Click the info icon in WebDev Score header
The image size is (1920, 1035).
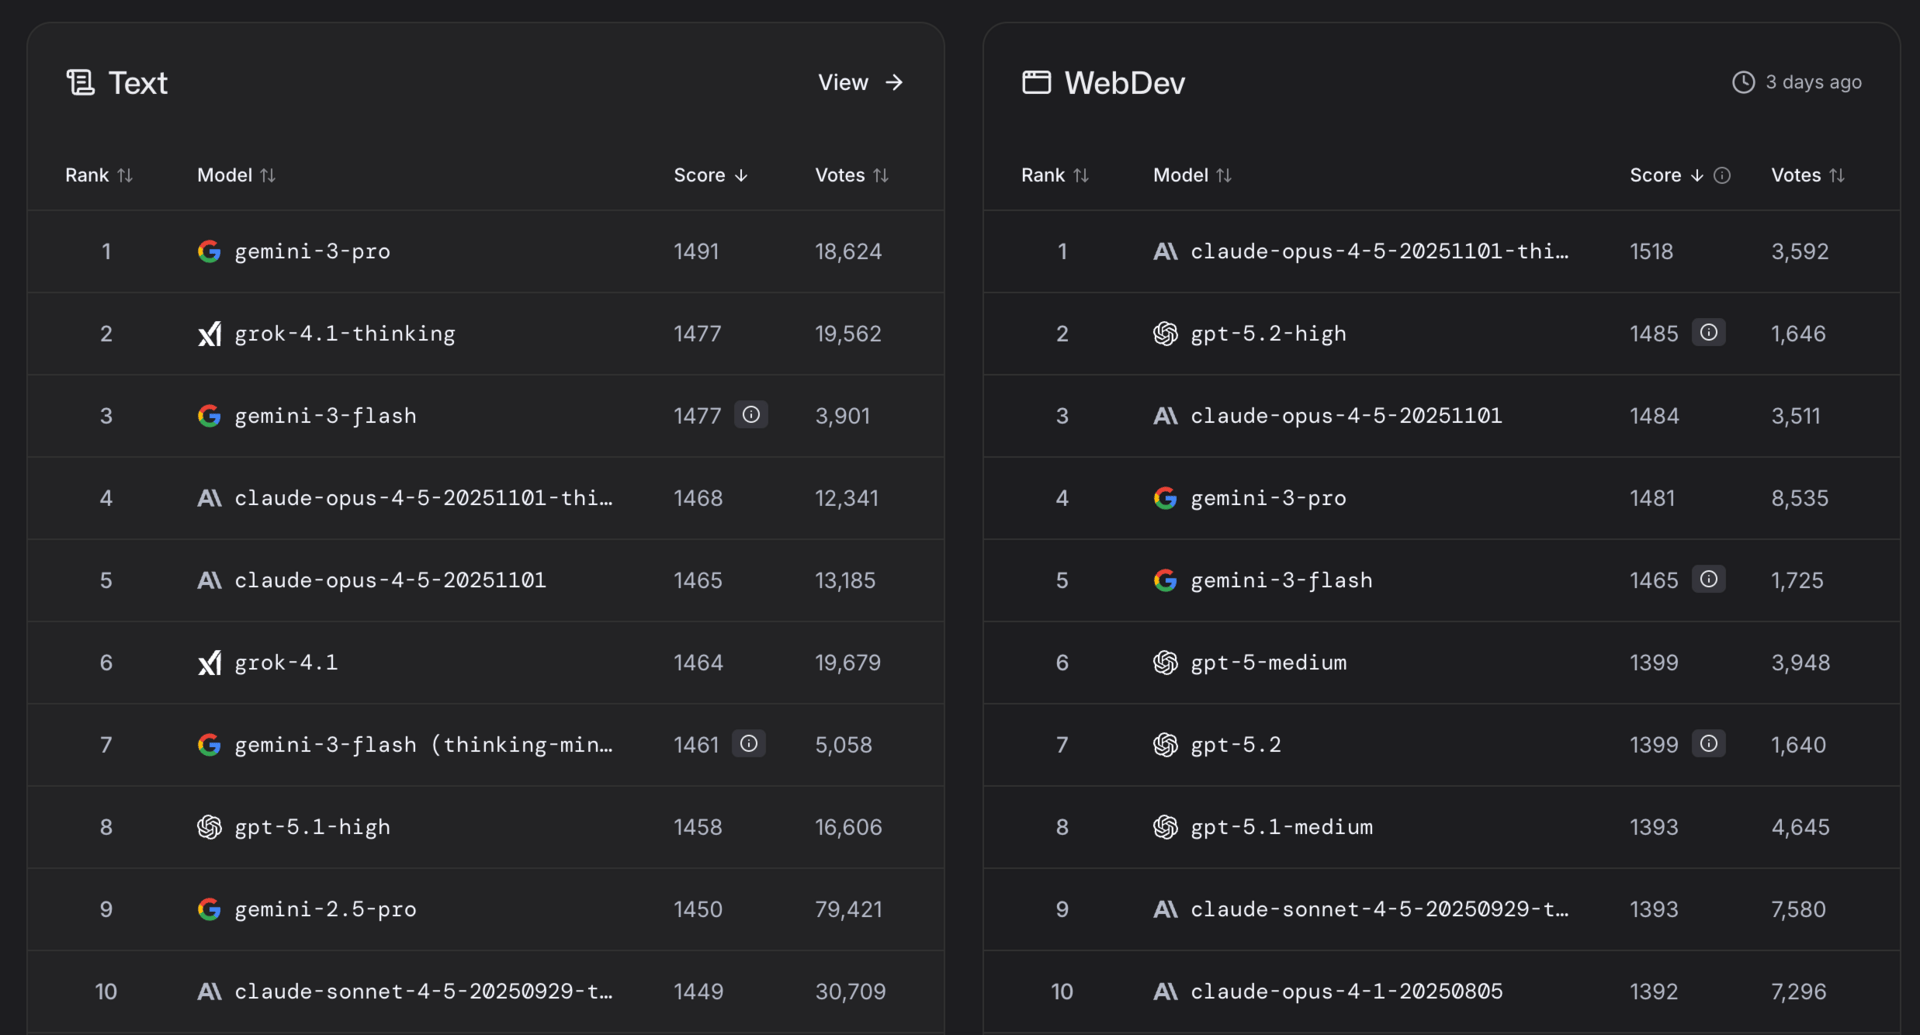(1722, 176)
